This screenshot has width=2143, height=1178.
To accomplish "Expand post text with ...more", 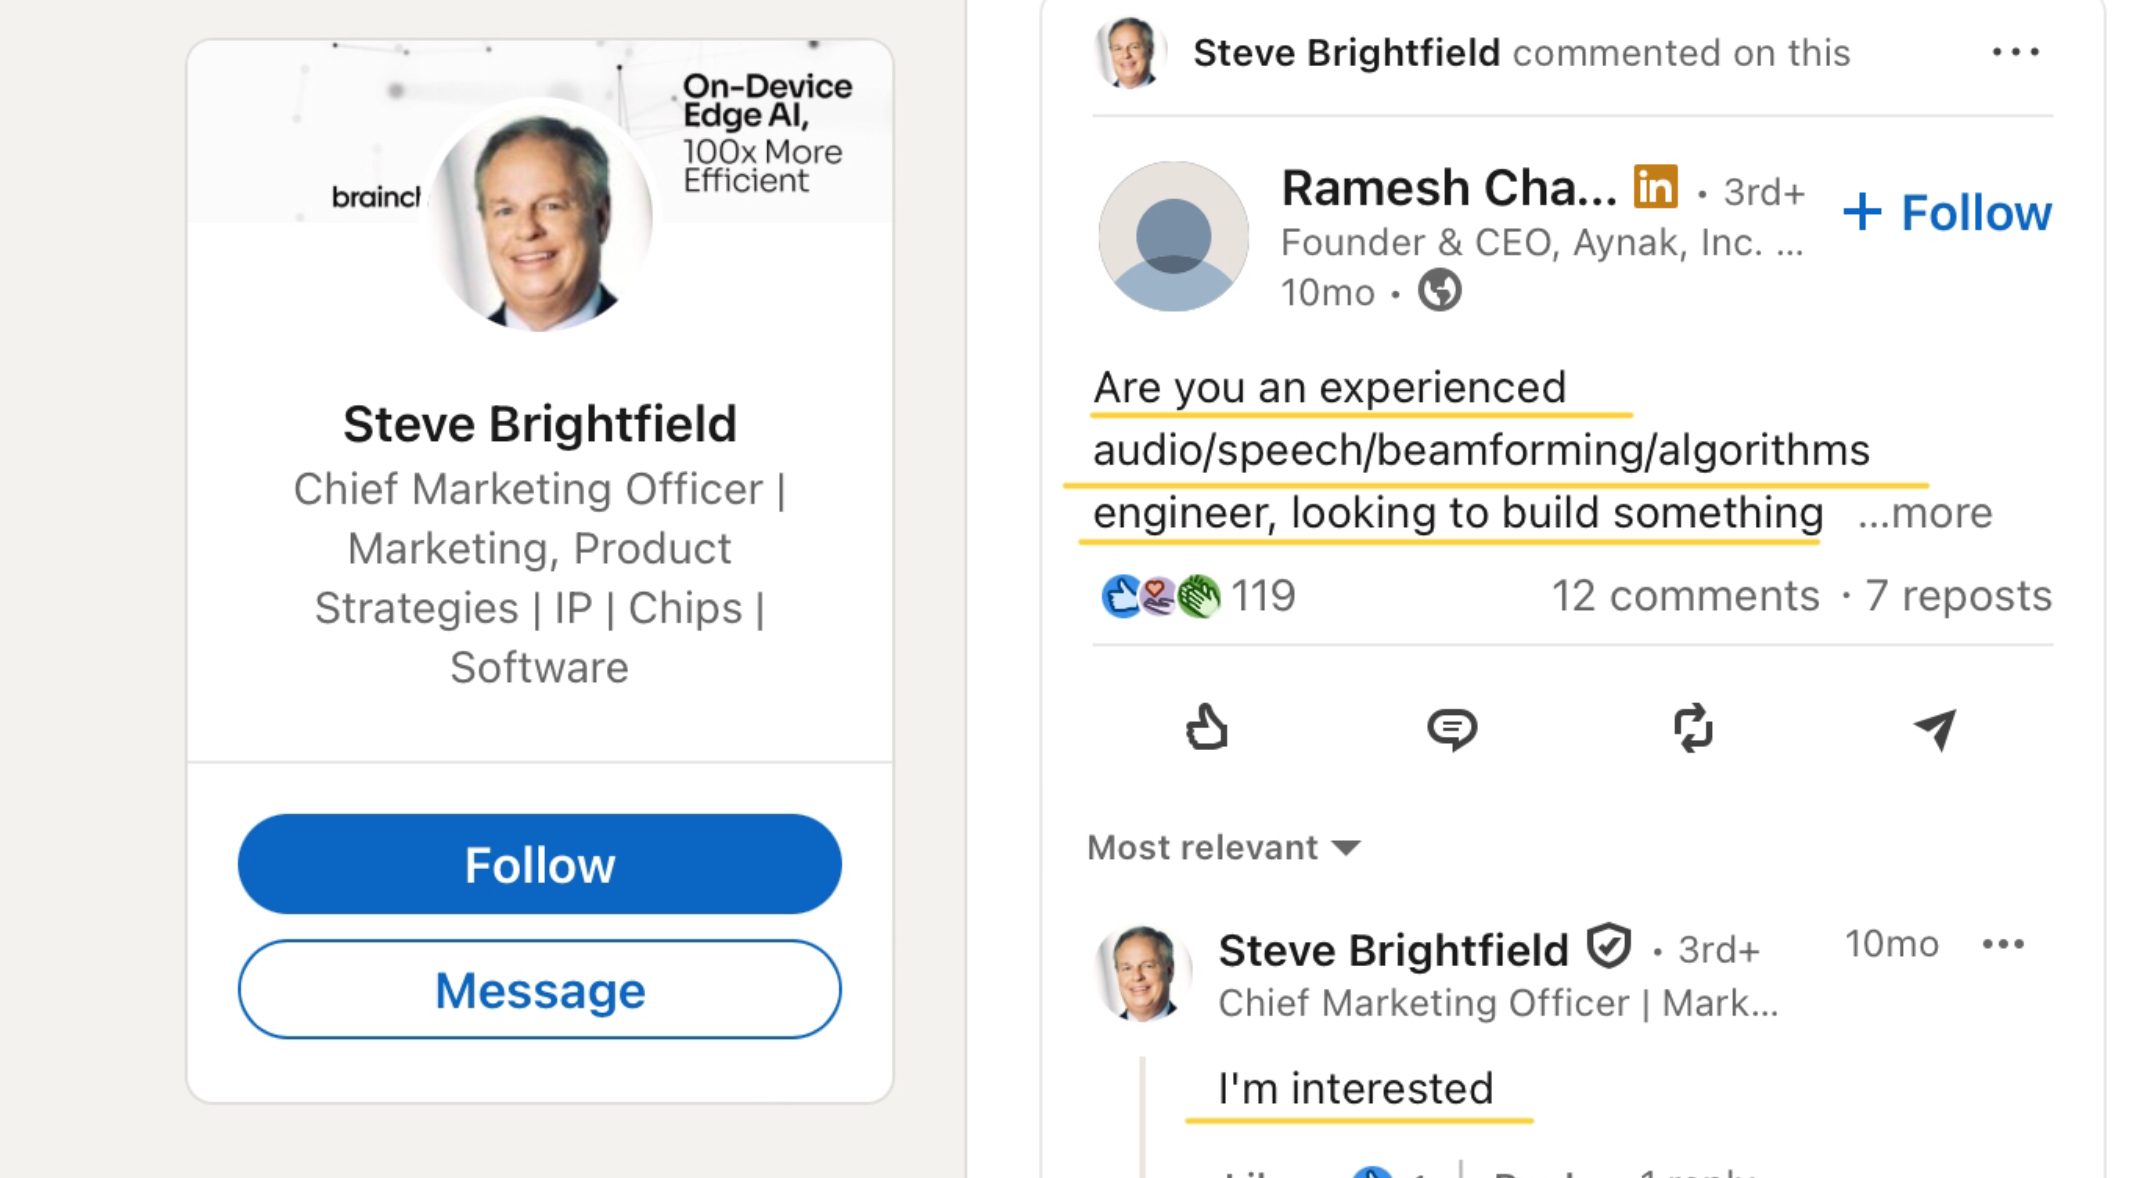I will (1925, 513).
